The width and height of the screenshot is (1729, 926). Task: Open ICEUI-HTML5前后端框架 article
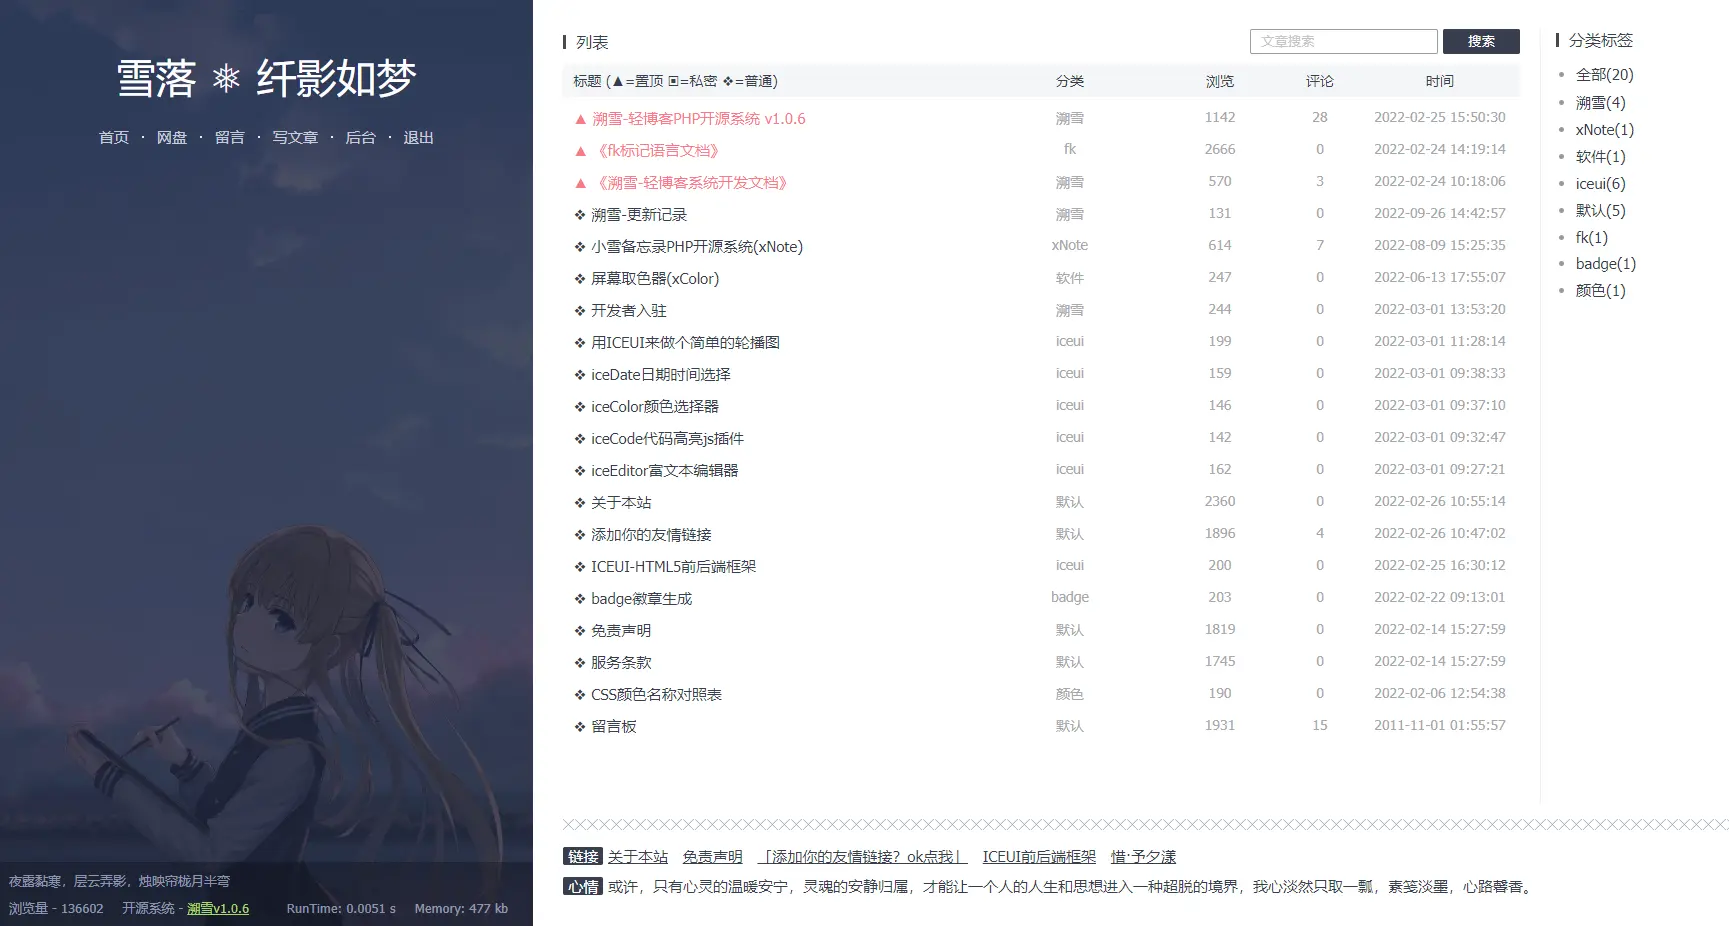[673, 567]
